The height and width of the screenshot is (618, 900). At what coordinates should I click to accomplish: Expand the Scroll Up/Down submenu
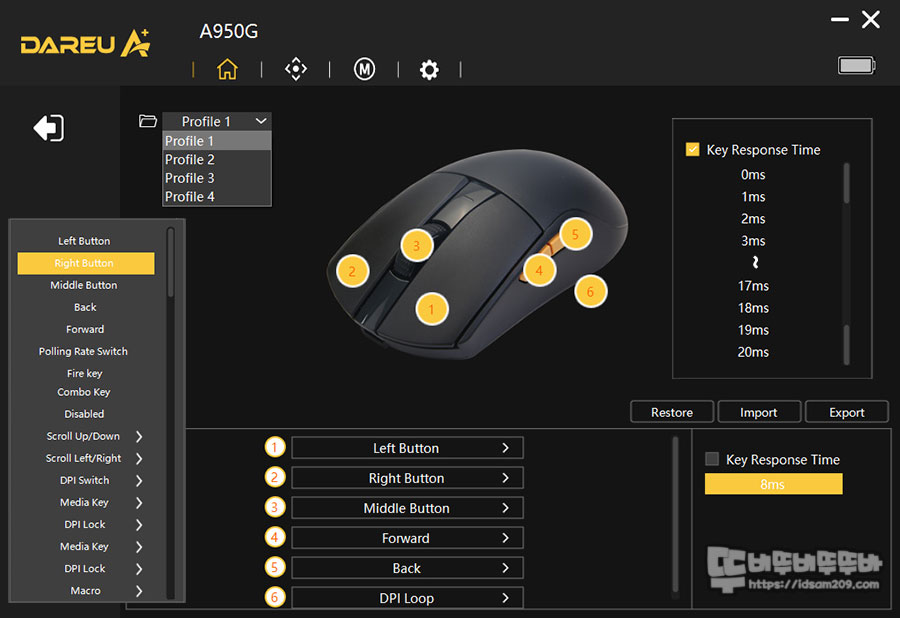(139, 437)
